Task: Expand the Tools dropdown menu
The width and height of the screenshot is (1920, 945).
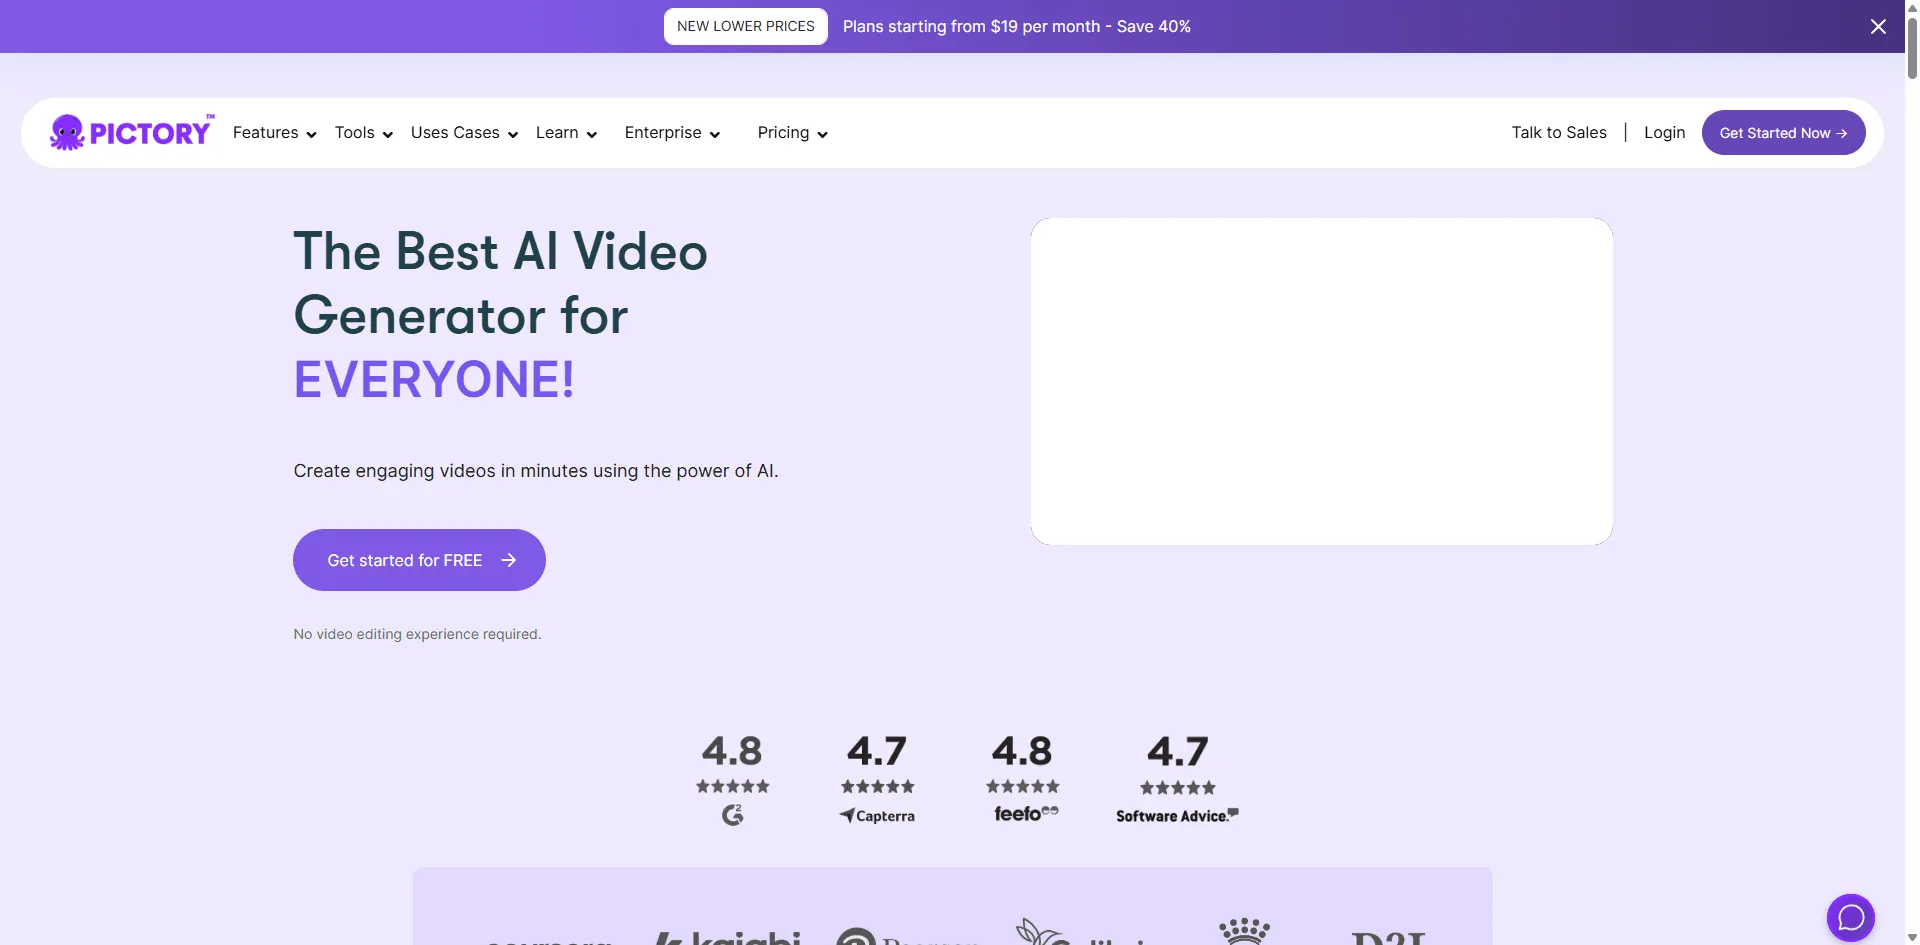Action: [363, 133]
